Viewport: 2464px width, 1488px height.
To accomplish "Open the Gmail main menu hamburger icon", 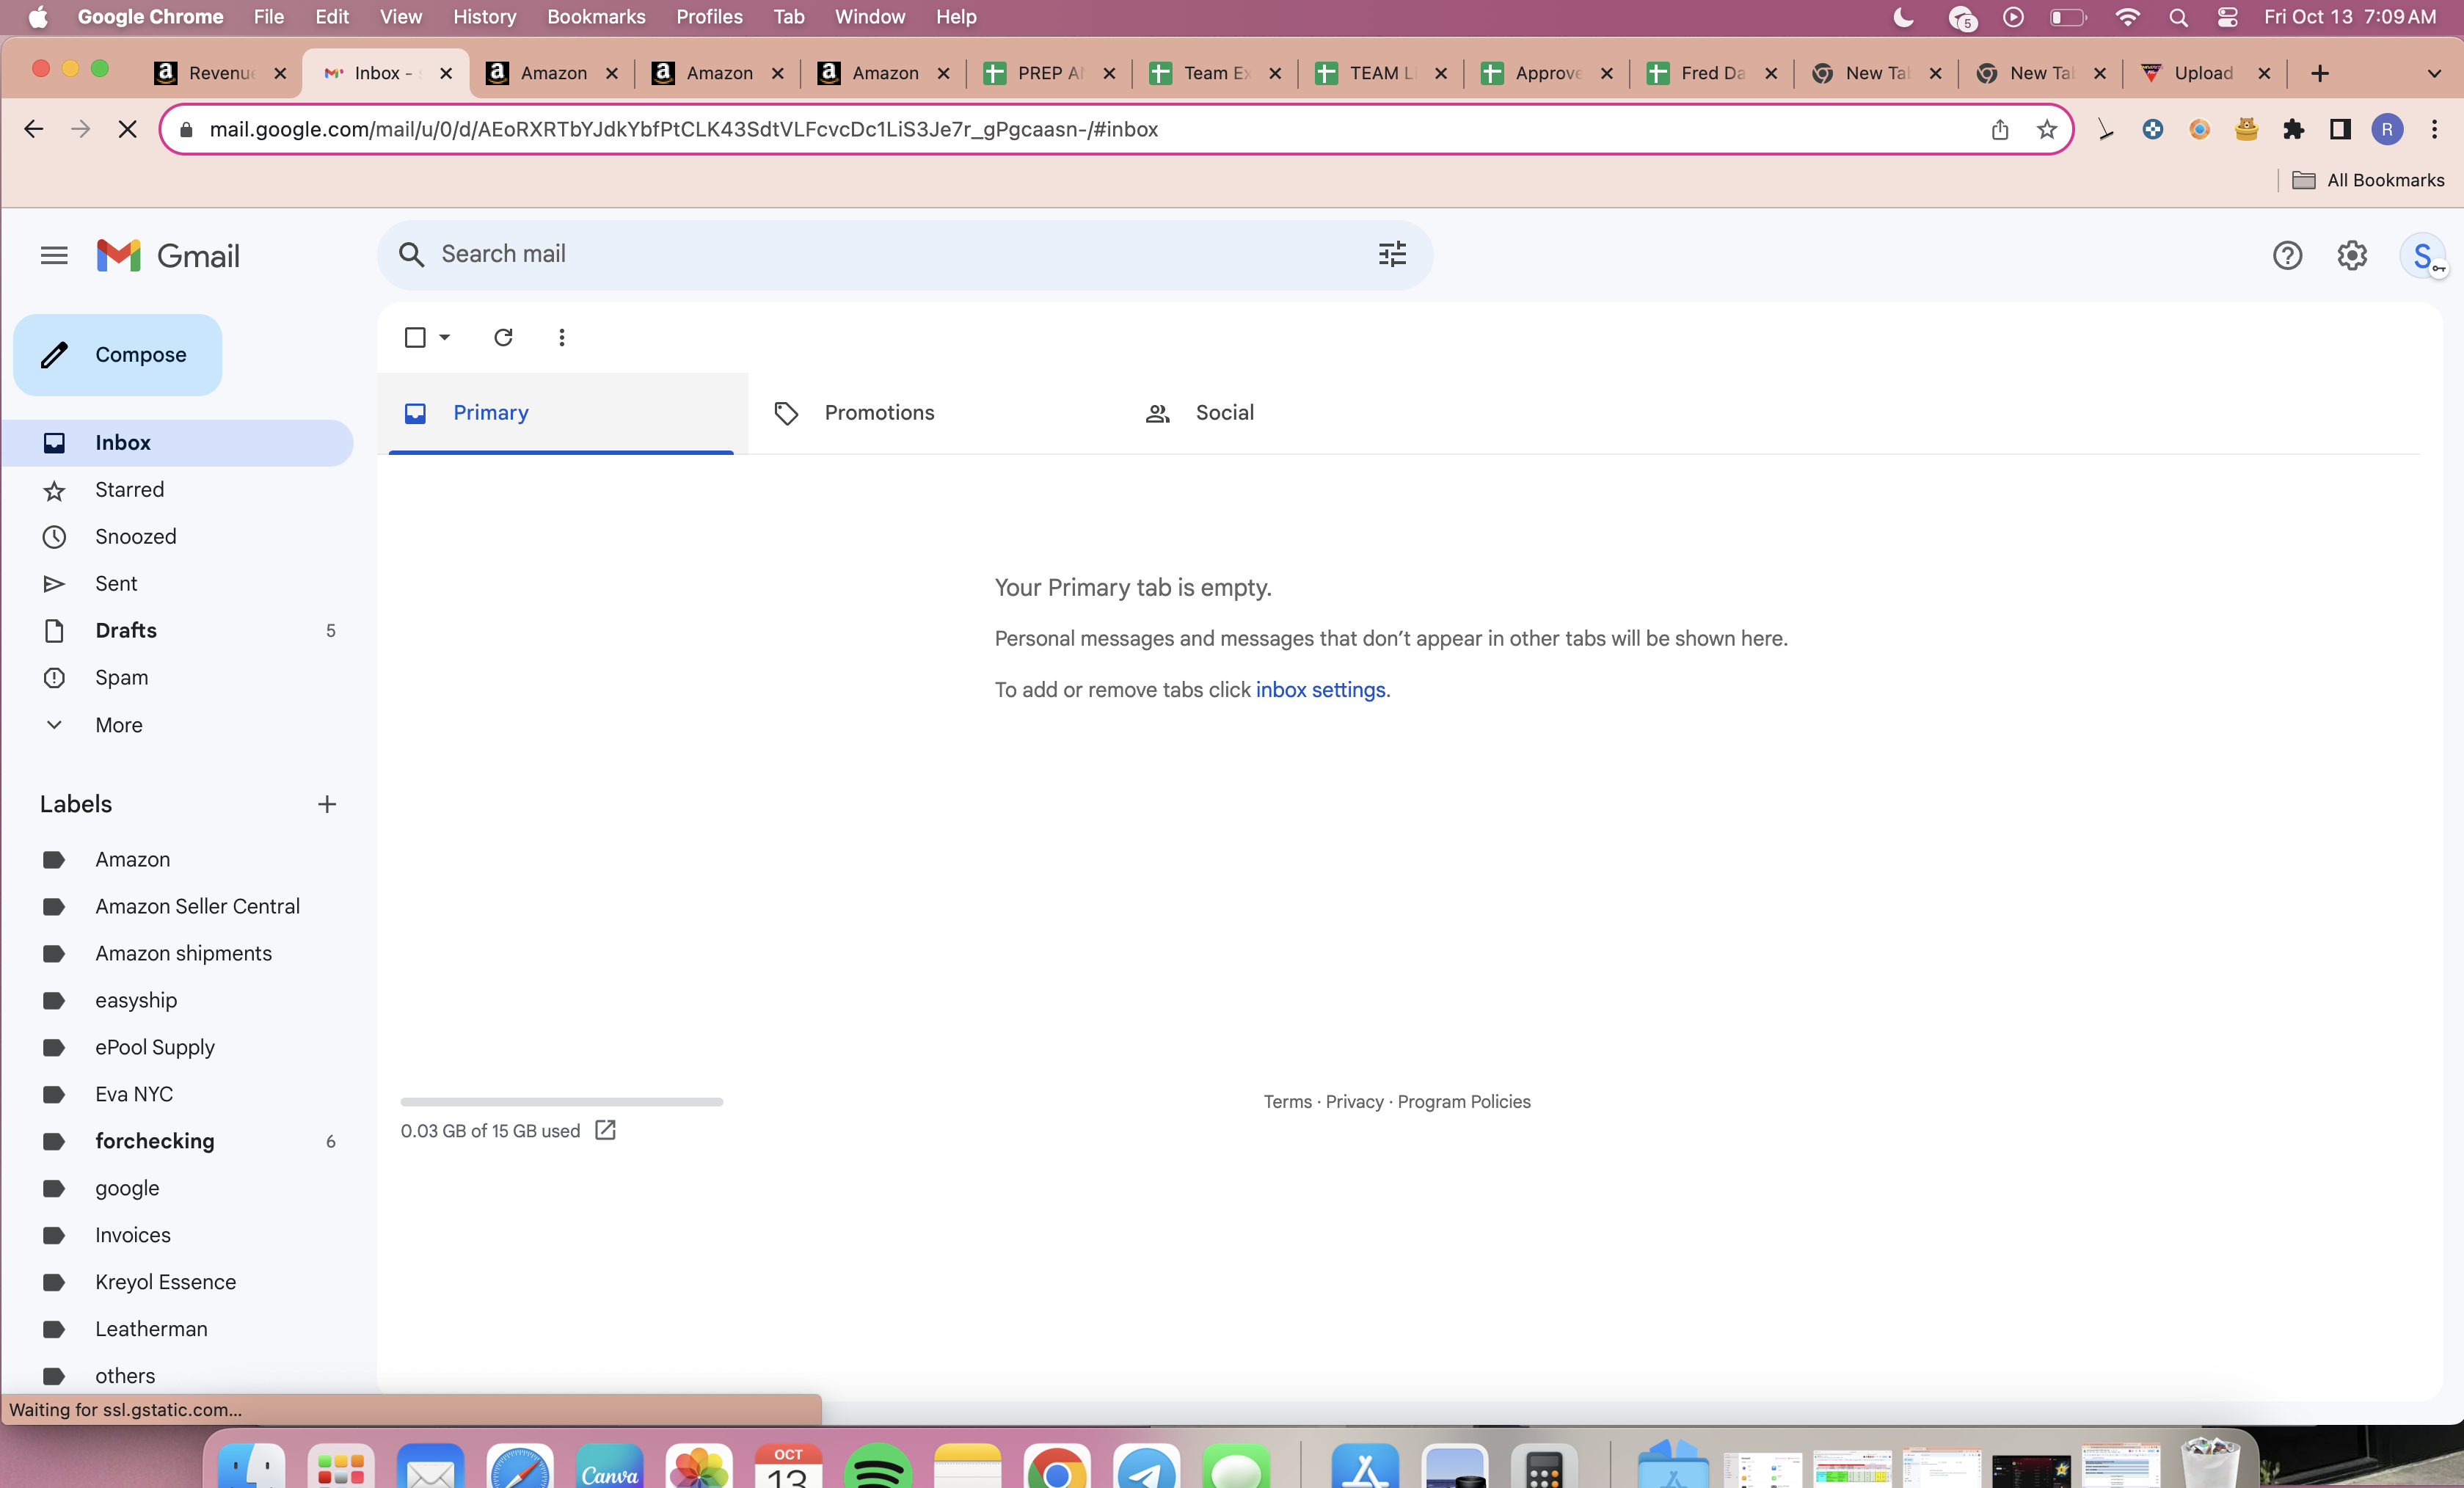I will [x=54, y=256].
